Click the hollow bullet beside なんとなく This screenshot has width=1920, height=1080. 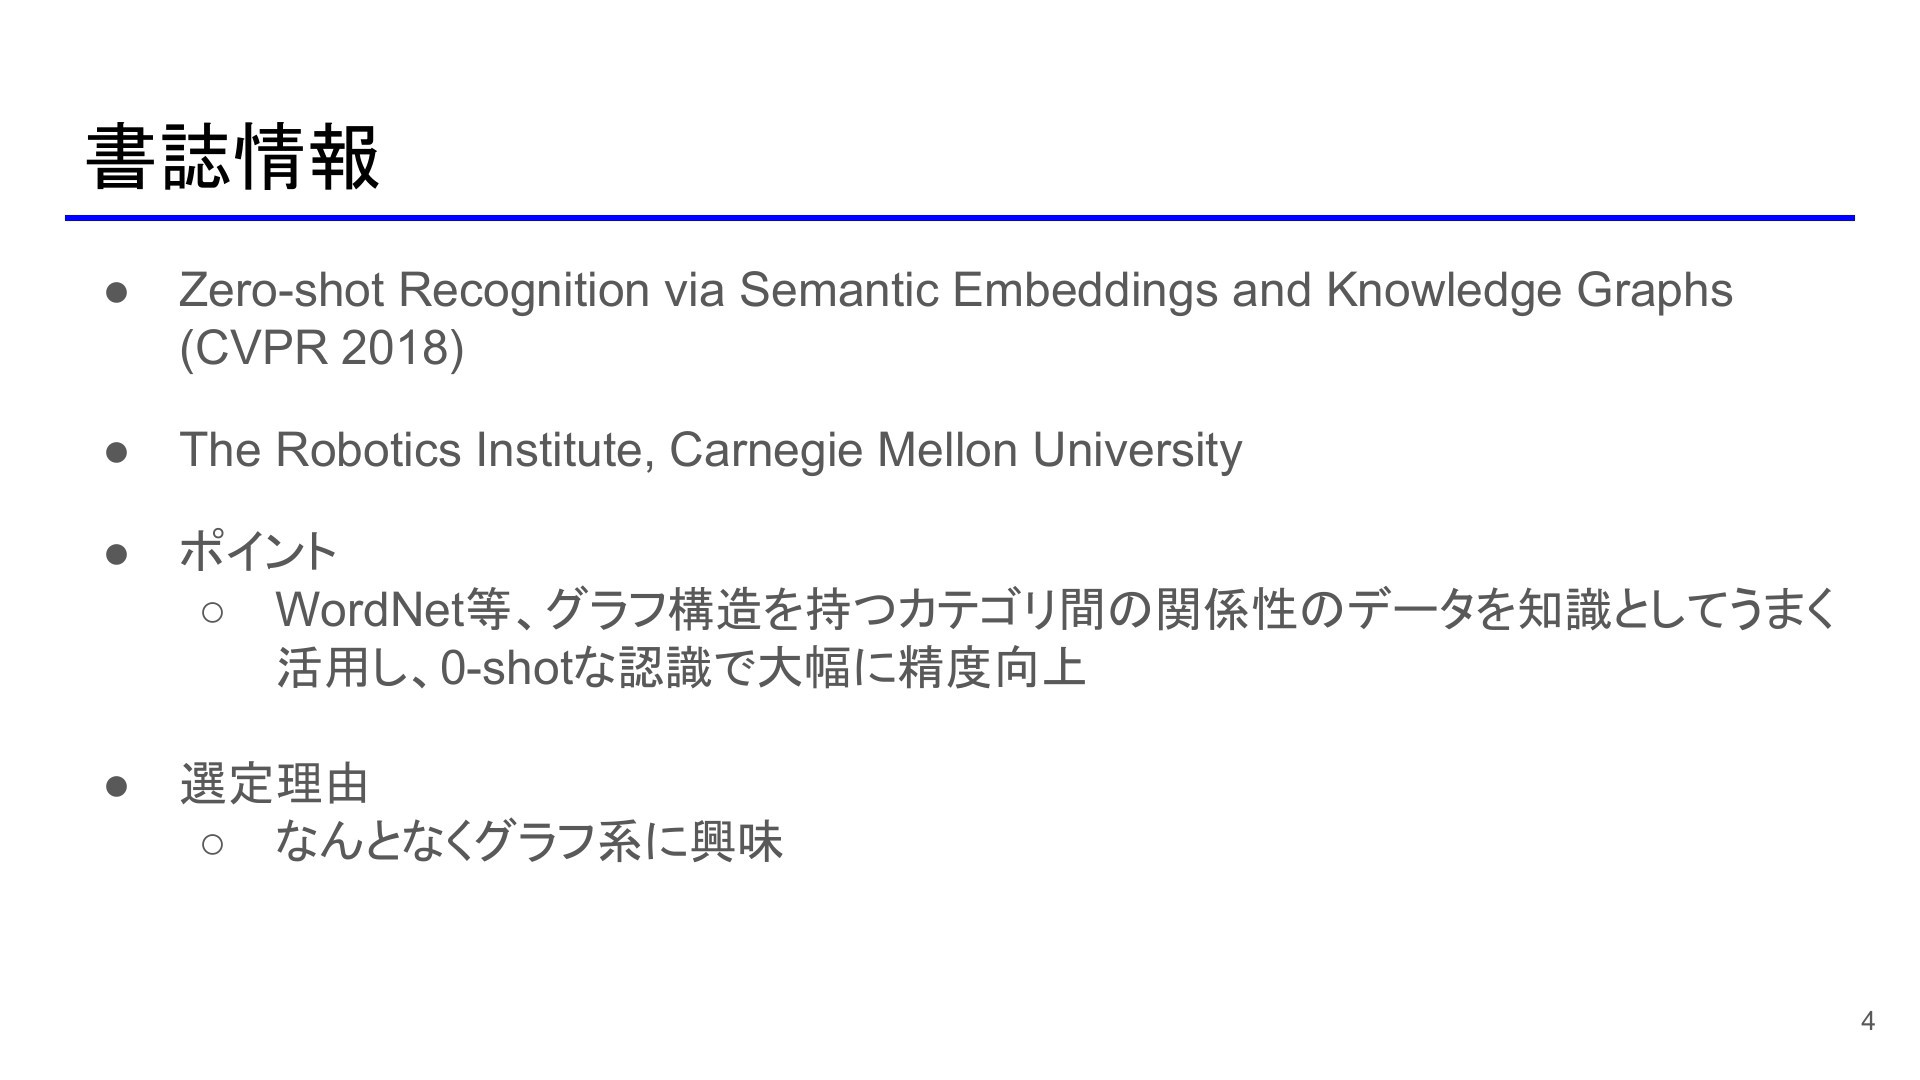coord(213,844)
